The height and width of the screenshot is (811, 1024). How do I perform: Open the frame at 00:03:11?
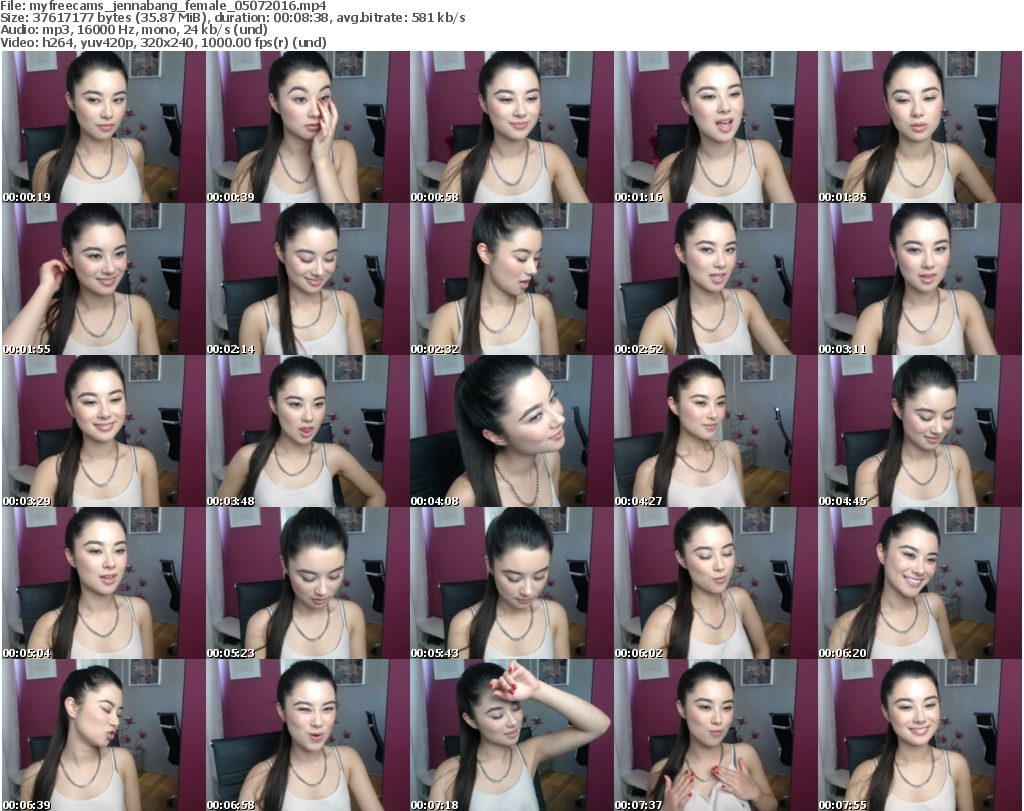(x=920, y=279)
